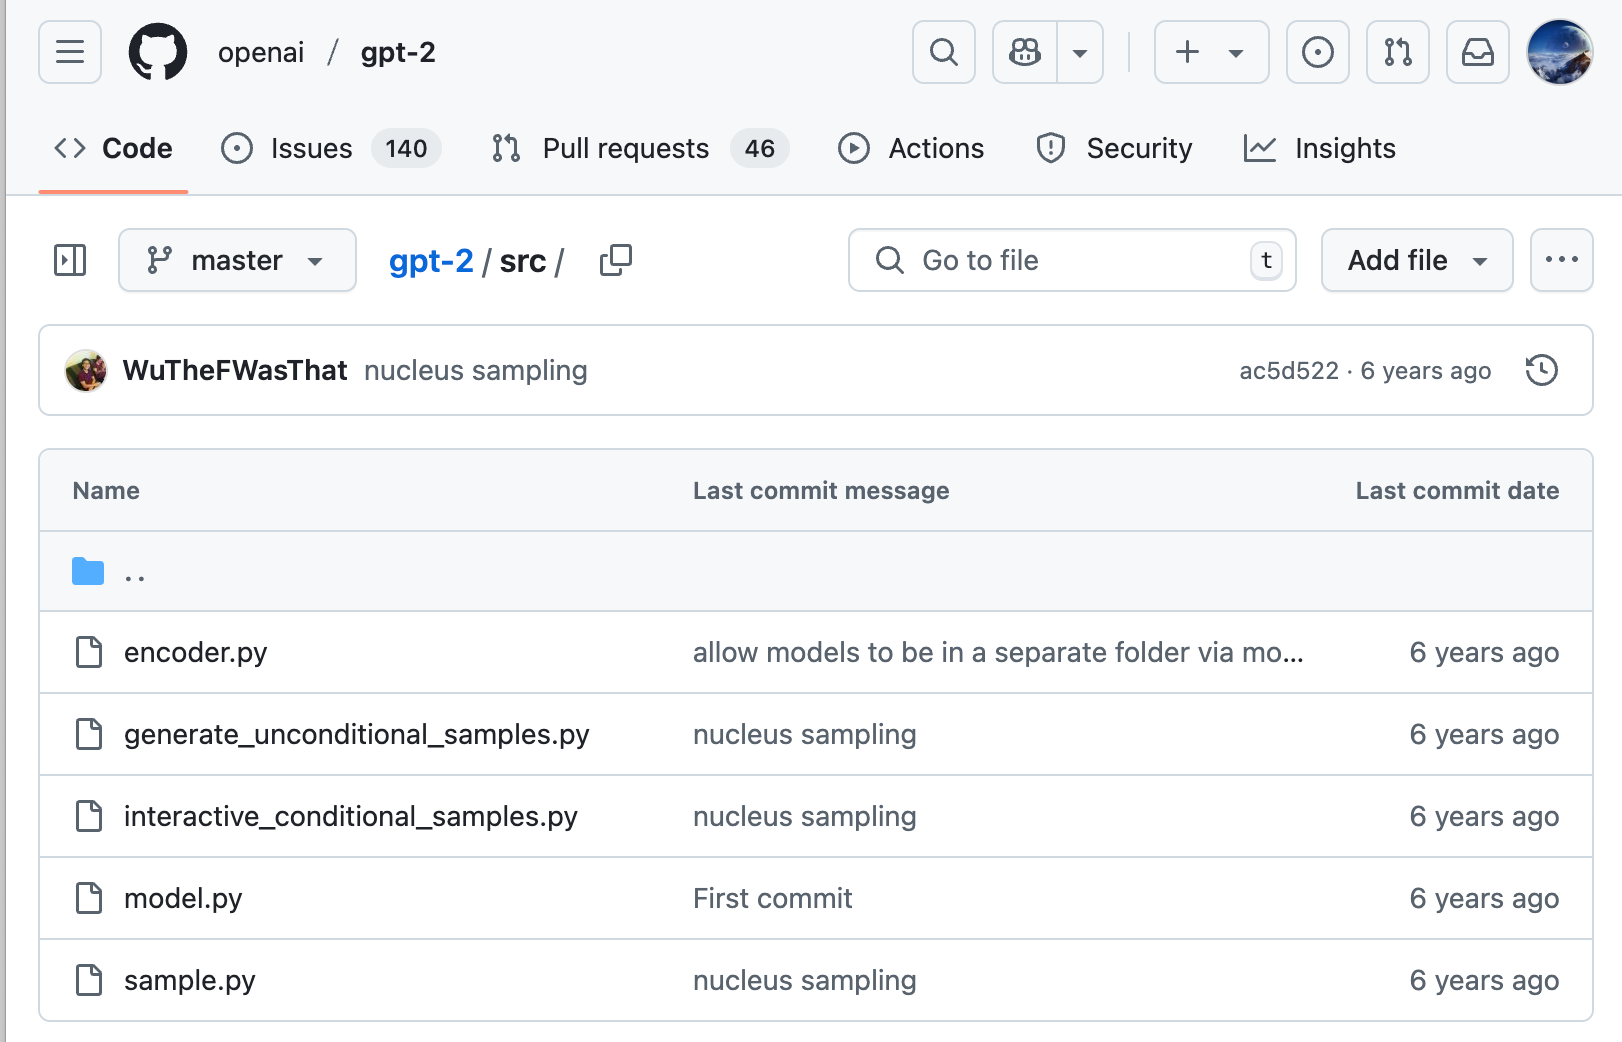Open interactive_conditional_samples.py
The width and height of the screenshot is (1622, 1042).
click(x=351, y=816)
